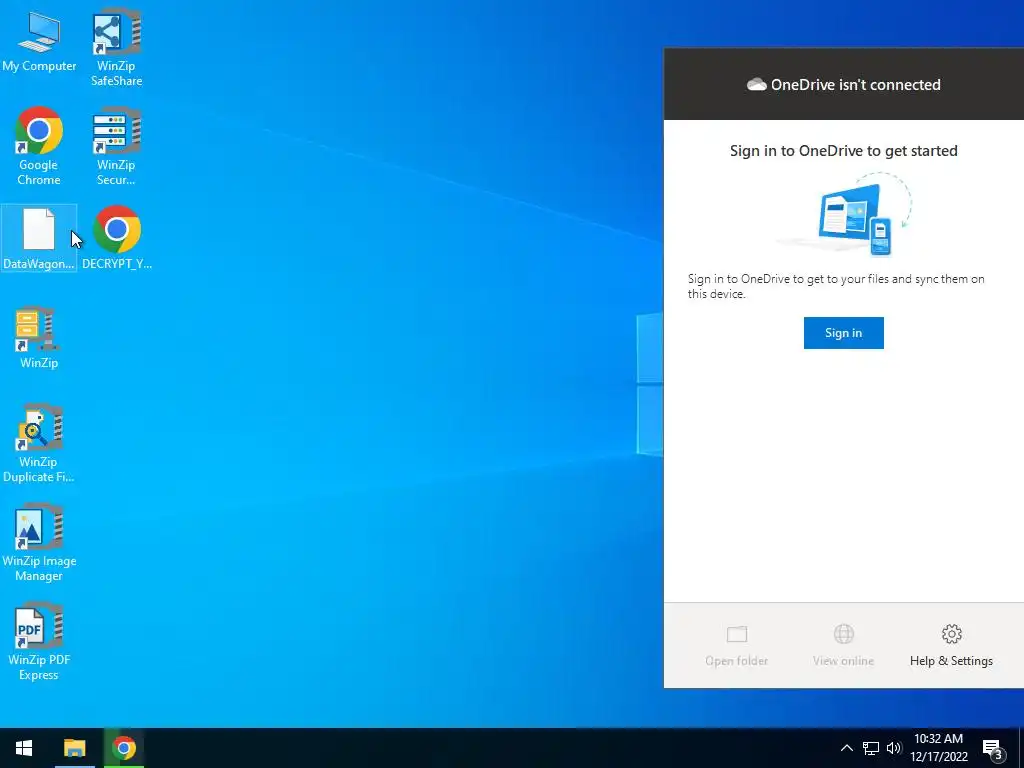The image size is (1024, 768).
Task: Select the WinZip desktop shortcut
Action: (x=39, y=338)
